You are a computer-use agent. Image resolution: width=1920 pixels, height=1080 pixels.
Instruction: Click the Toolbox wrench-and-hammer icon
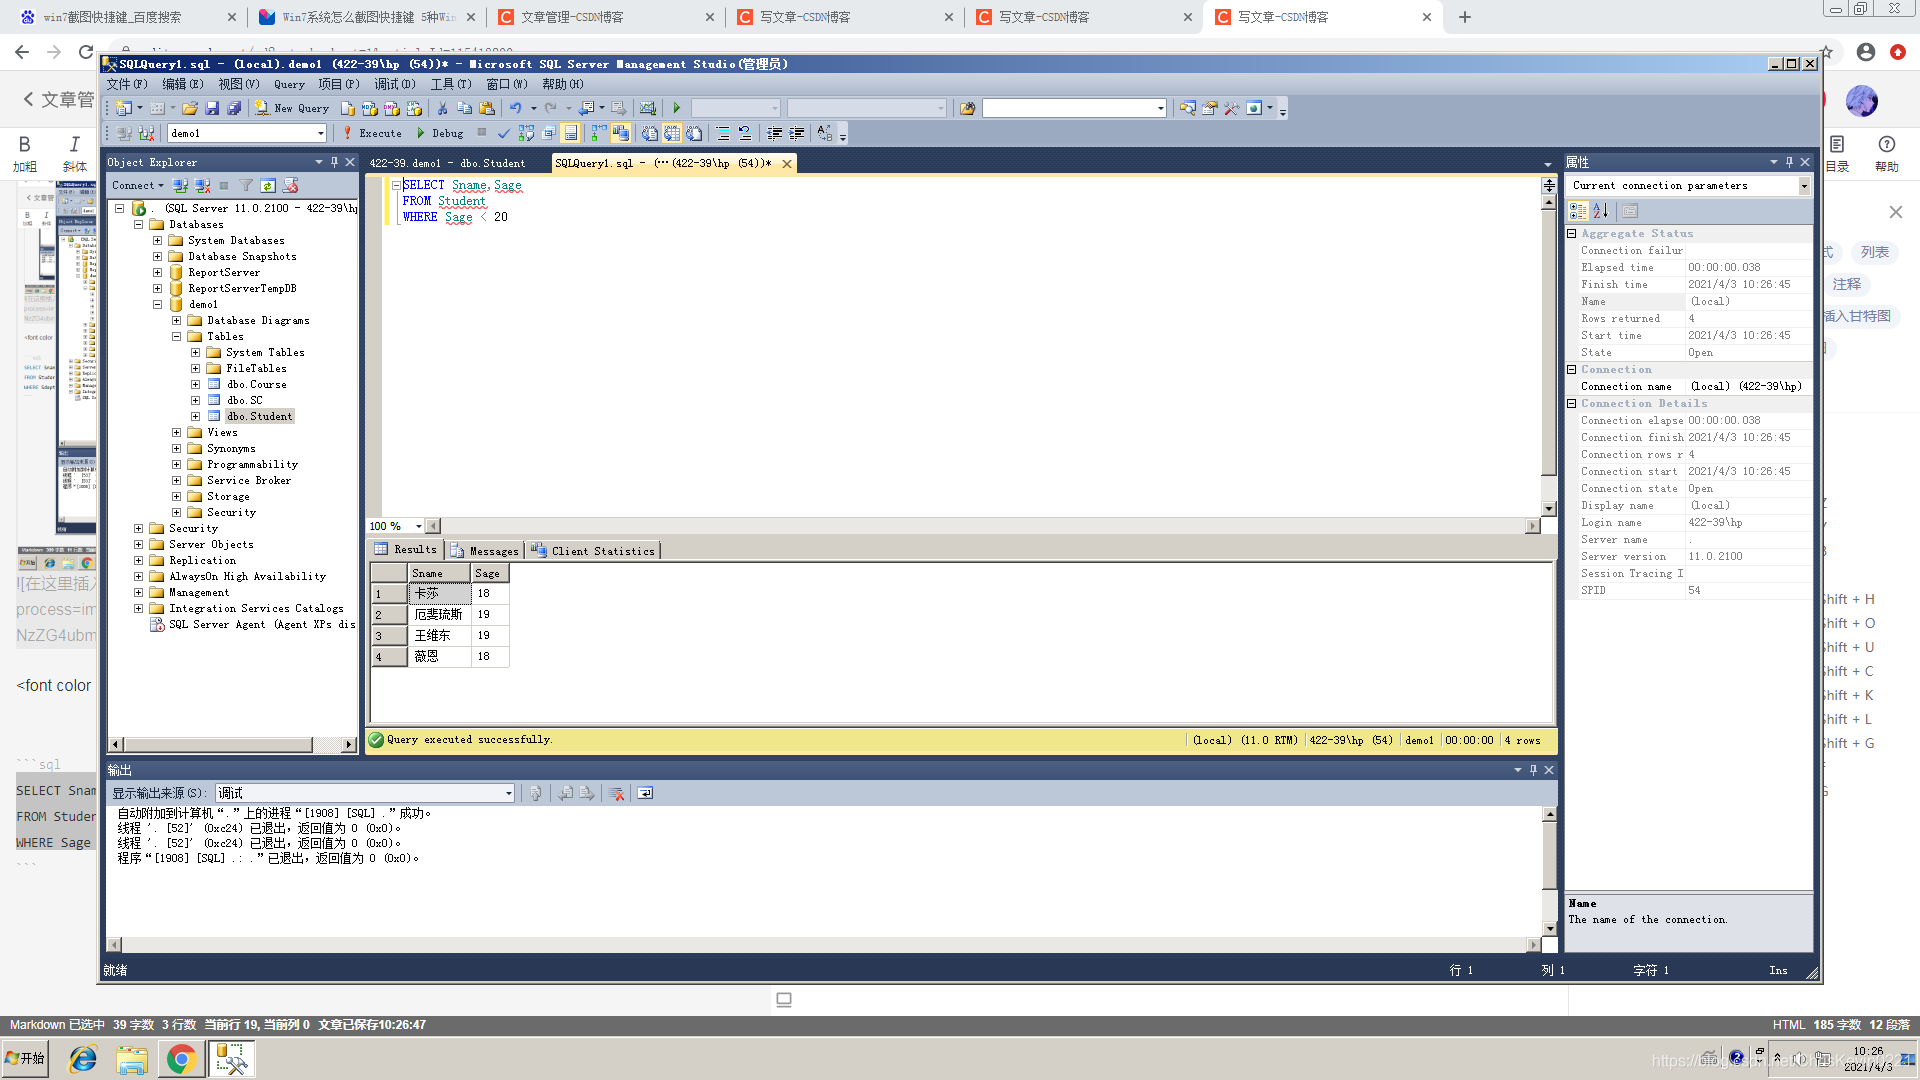(1231, 108)
